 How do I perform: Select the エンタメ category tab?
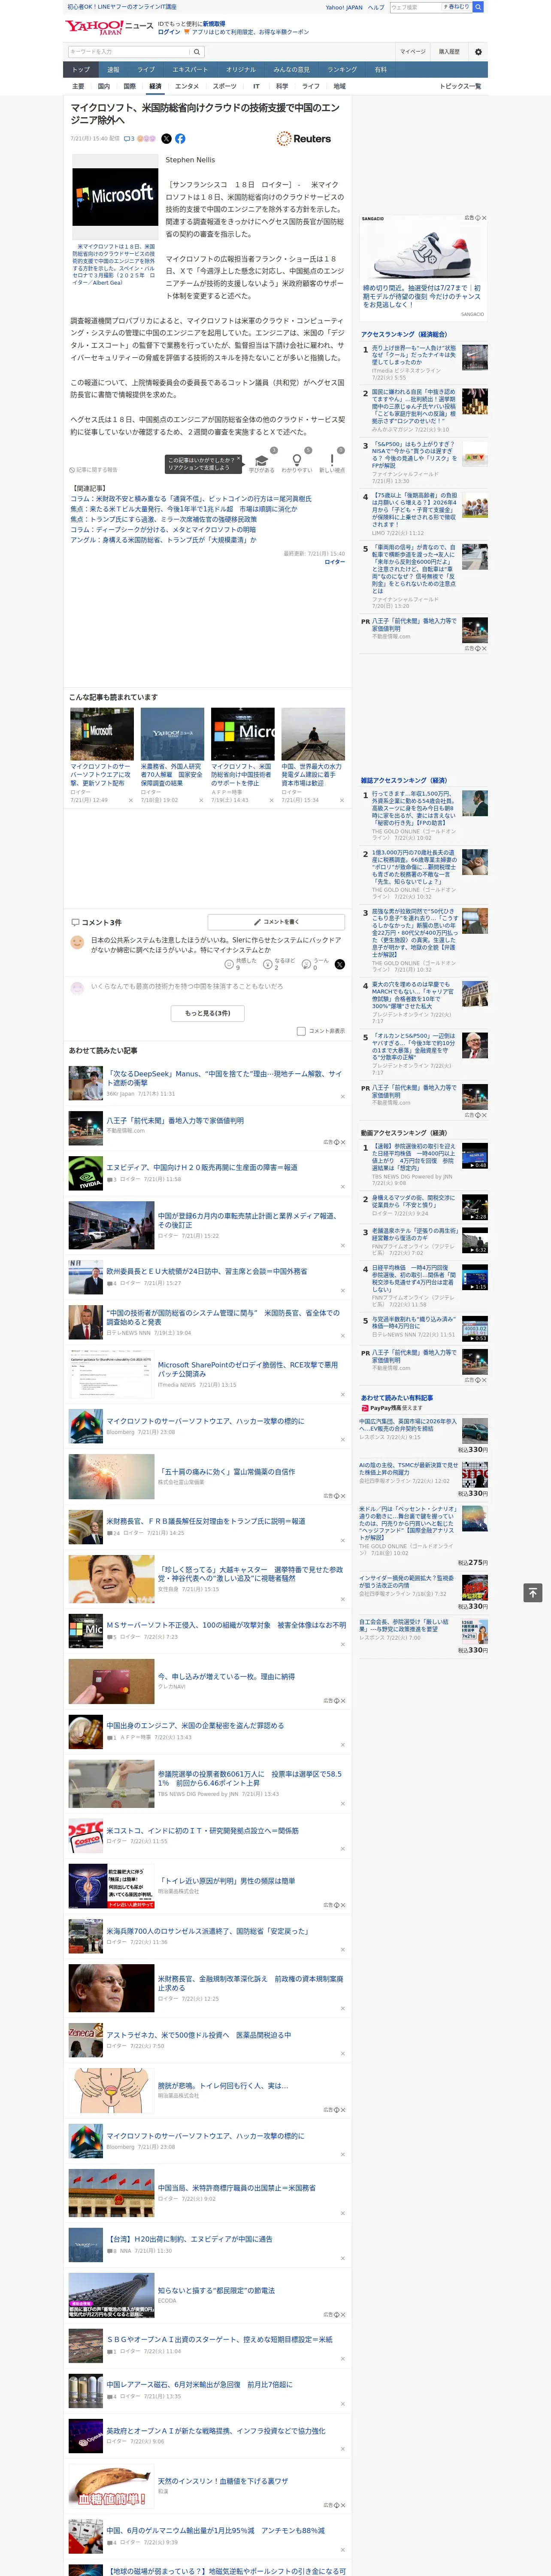pos(187,86)
